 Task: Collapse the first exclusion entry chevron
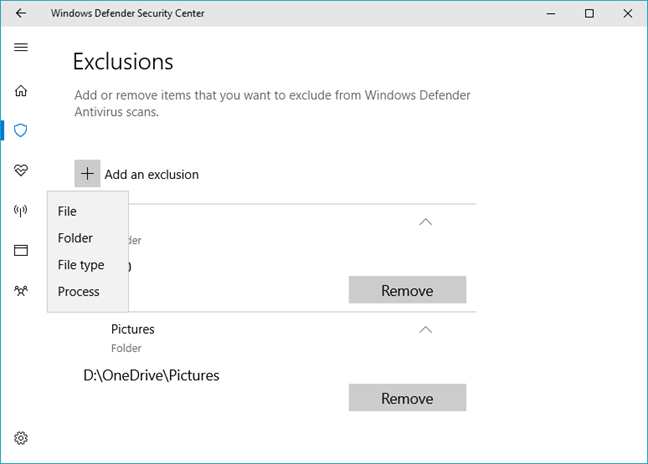pyautogui.click(x=425, y=222)
